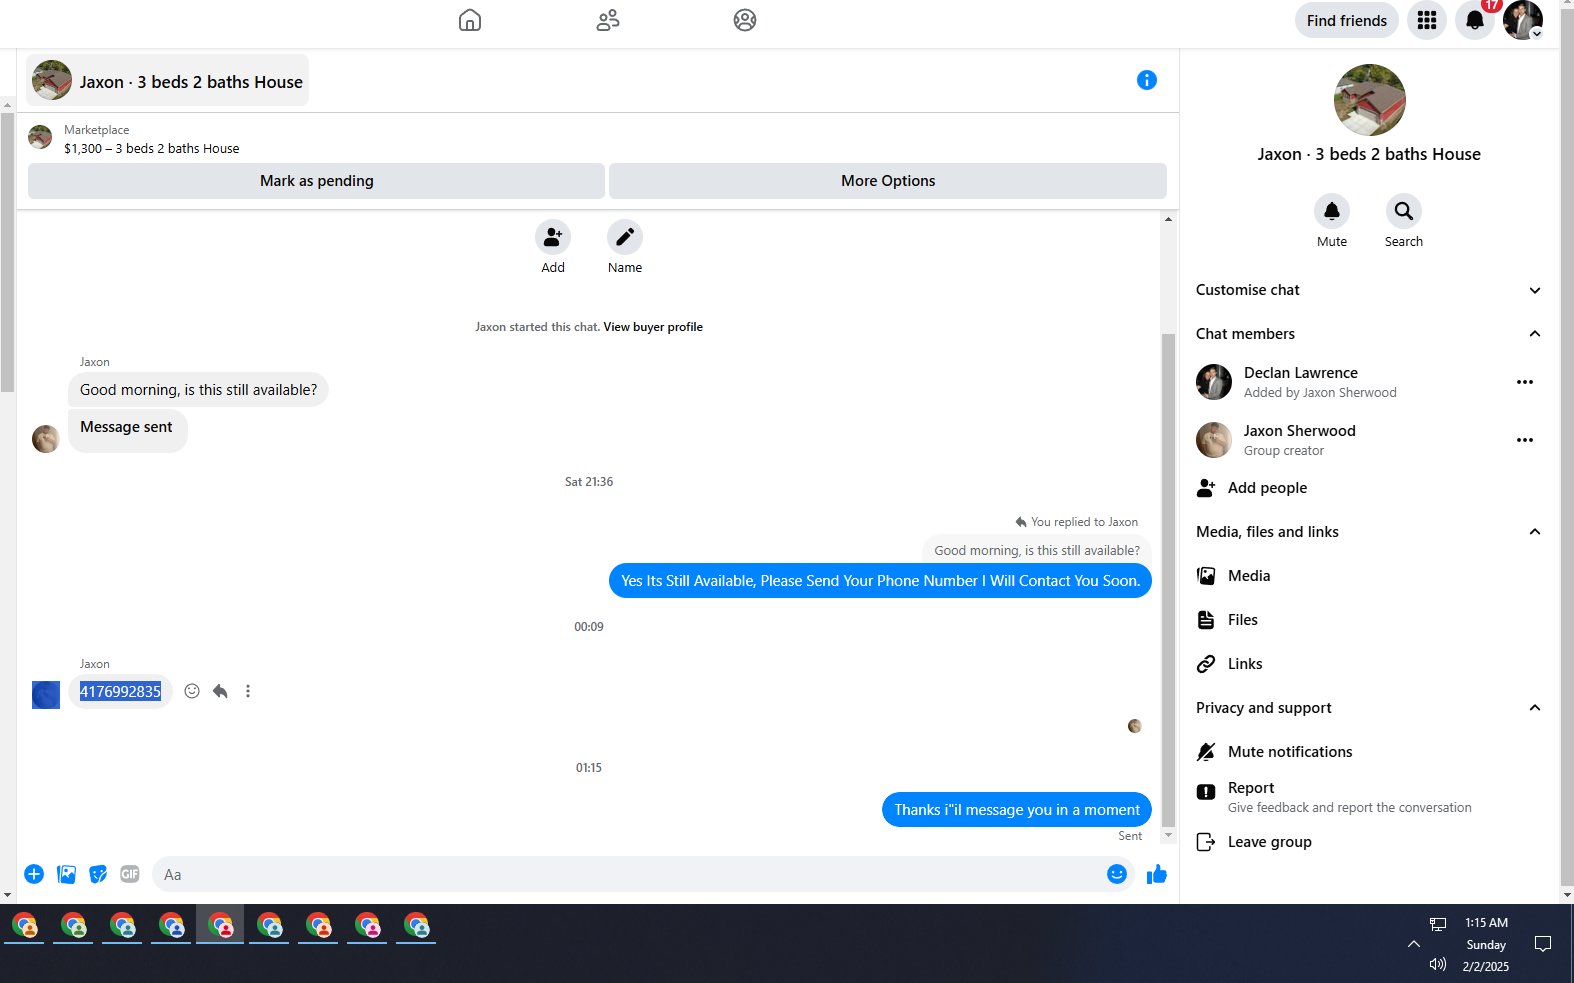The height and width of the screenshot is (983, 1574).
Task: Open emoji picker in message box
Action: (1116, 874)
